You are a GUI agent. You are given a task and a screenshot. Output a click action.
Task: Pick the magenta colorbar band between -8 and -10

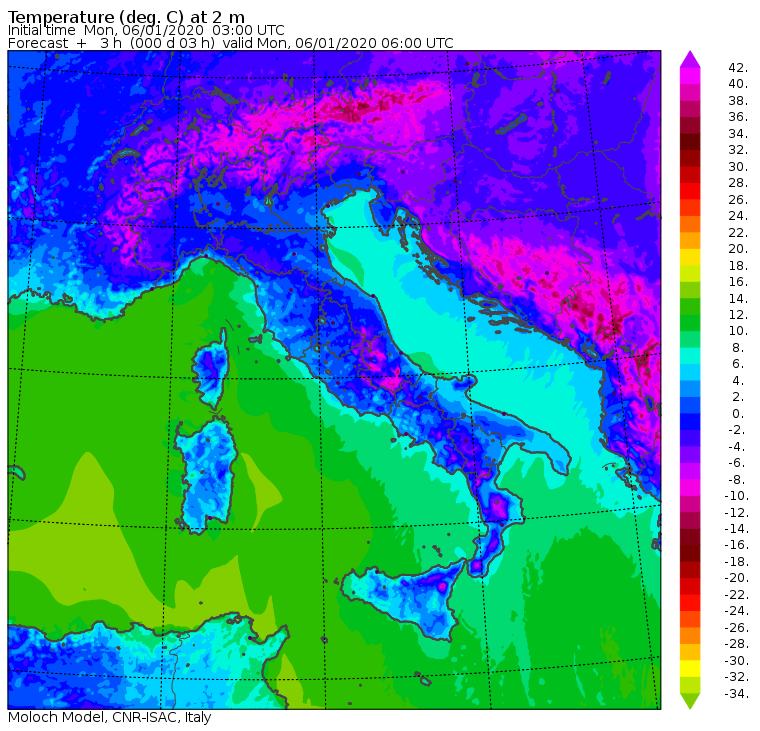690,488
